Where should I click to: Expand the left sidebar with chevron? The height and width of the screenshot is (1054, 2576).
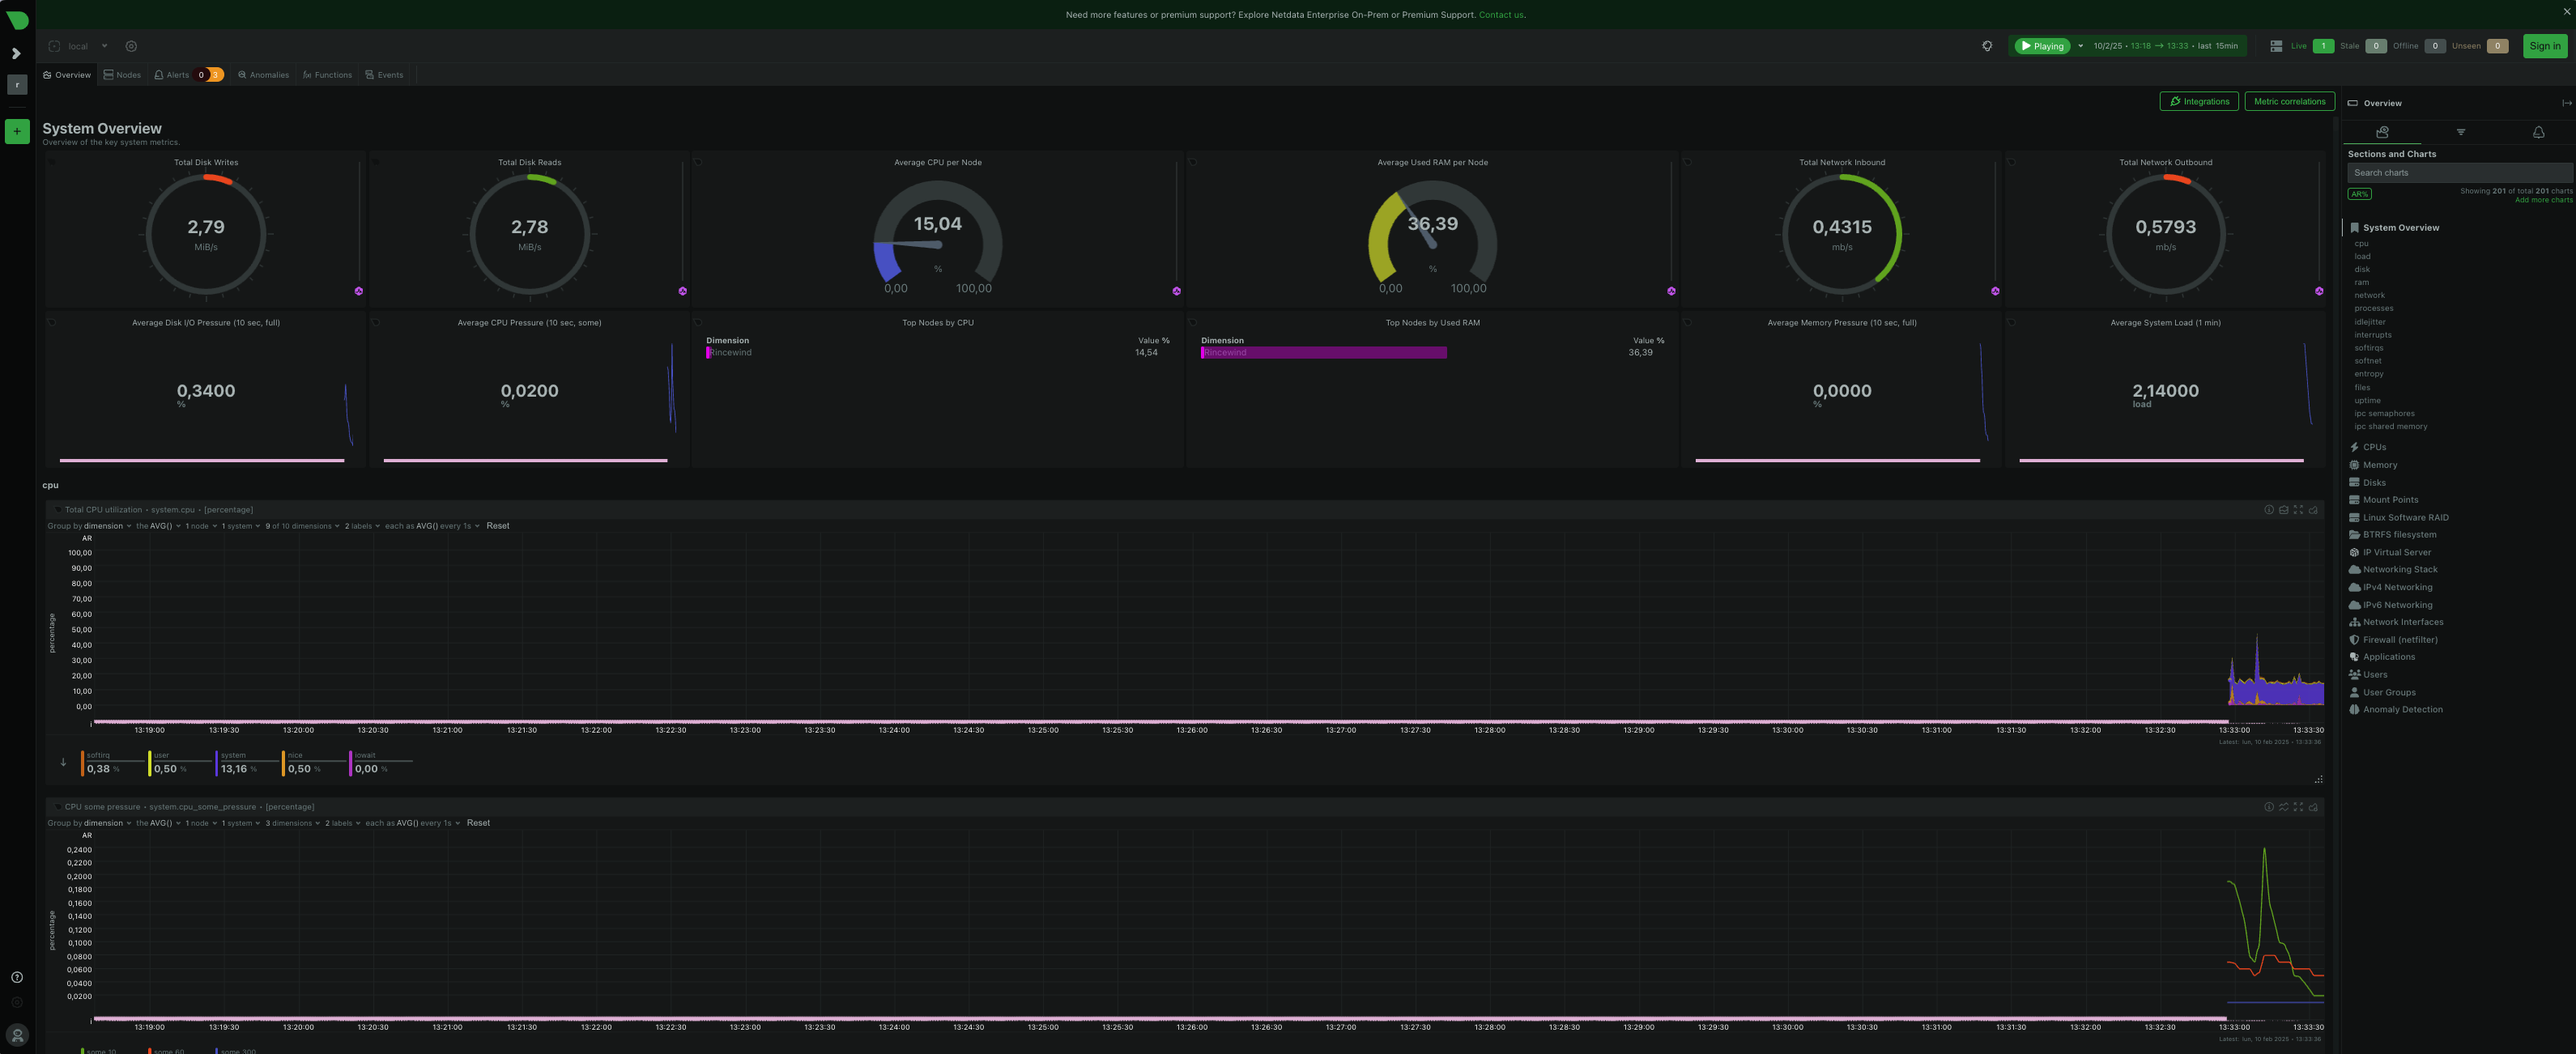(x=17, y=54)
